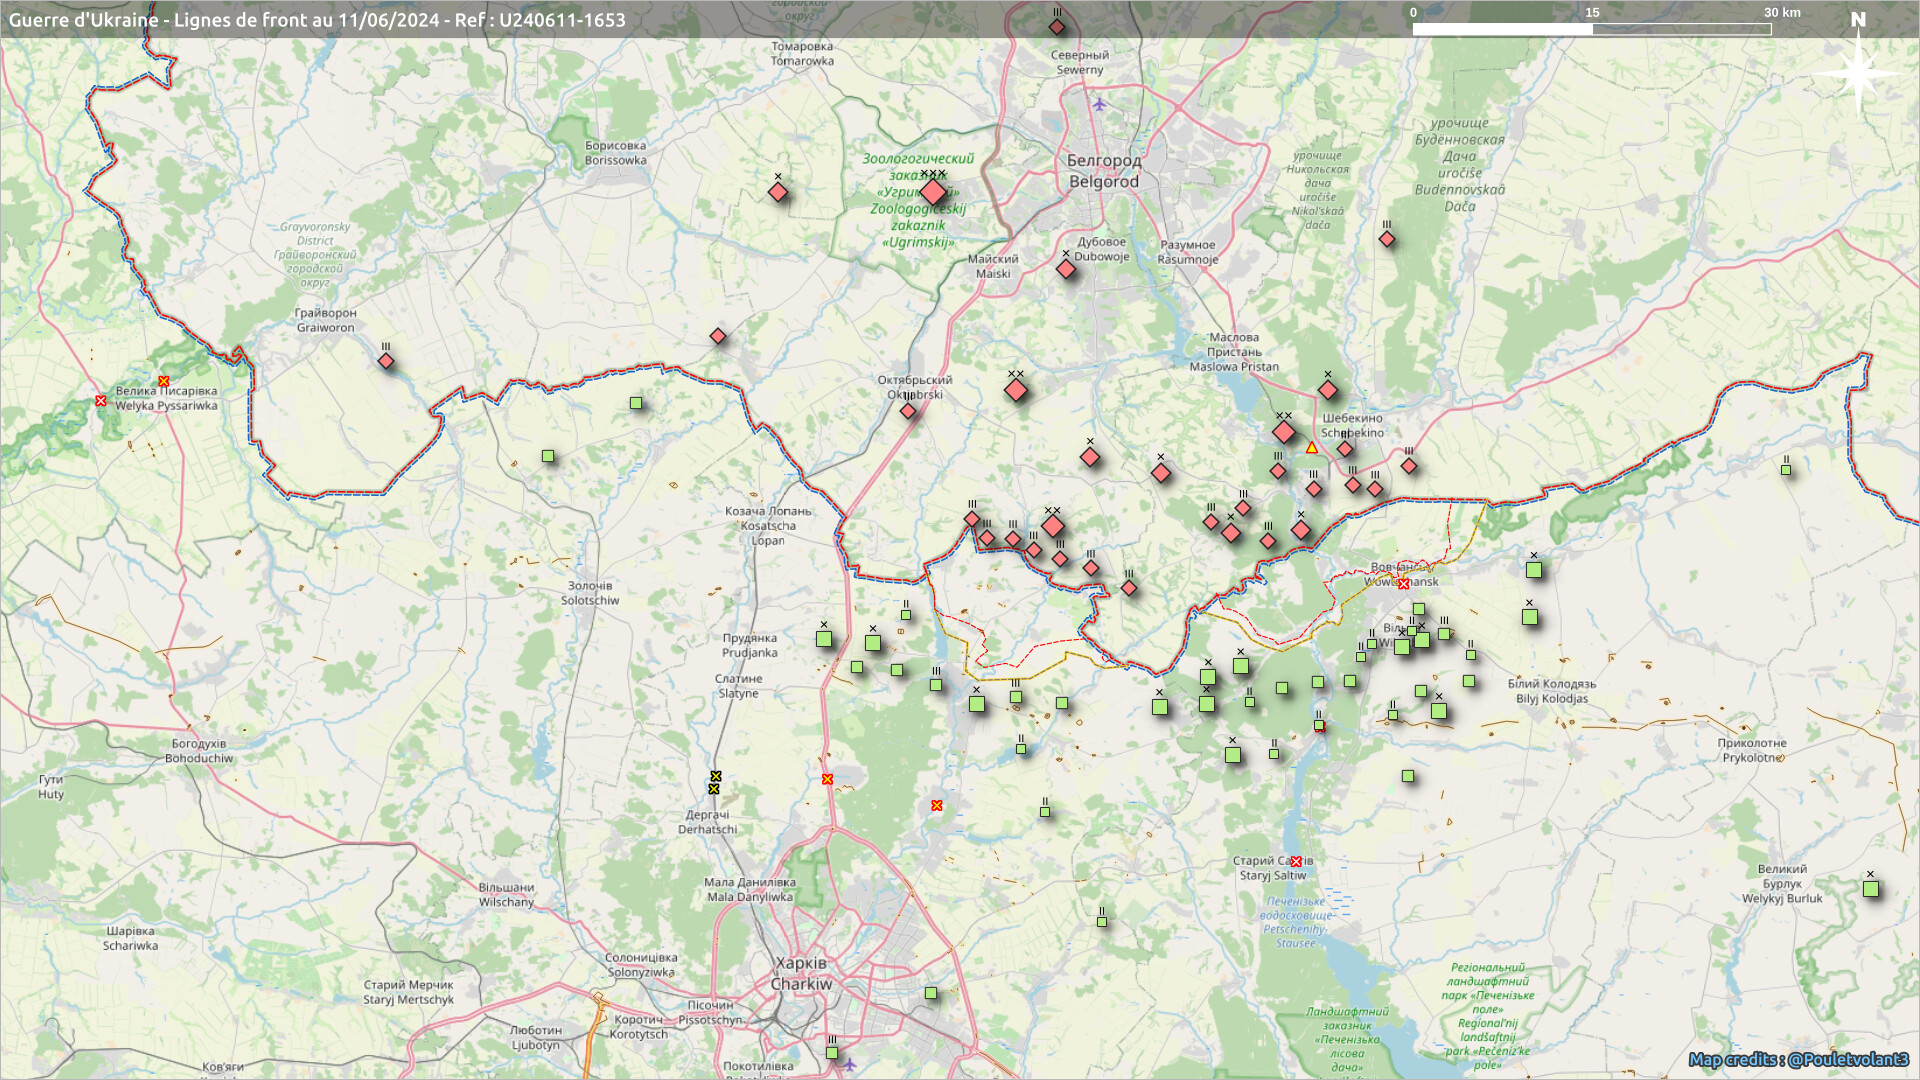This screenshot has width=1920, height=1080.
Task: Click red diamond unit near Graiworon
Action: click(386, 361)
